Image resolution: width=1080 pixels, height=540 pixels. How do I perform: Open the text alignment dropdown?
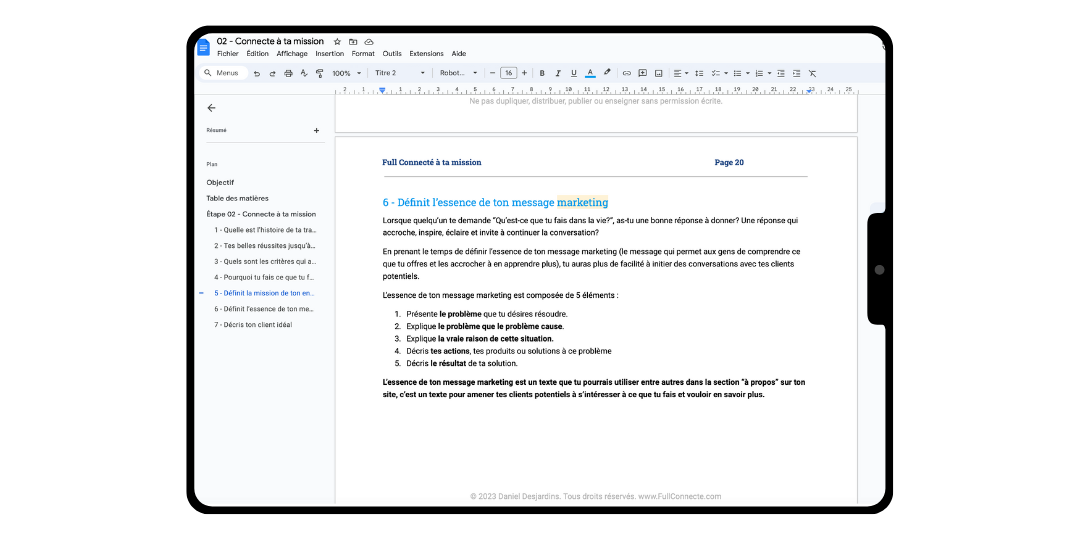click(681, 73)
